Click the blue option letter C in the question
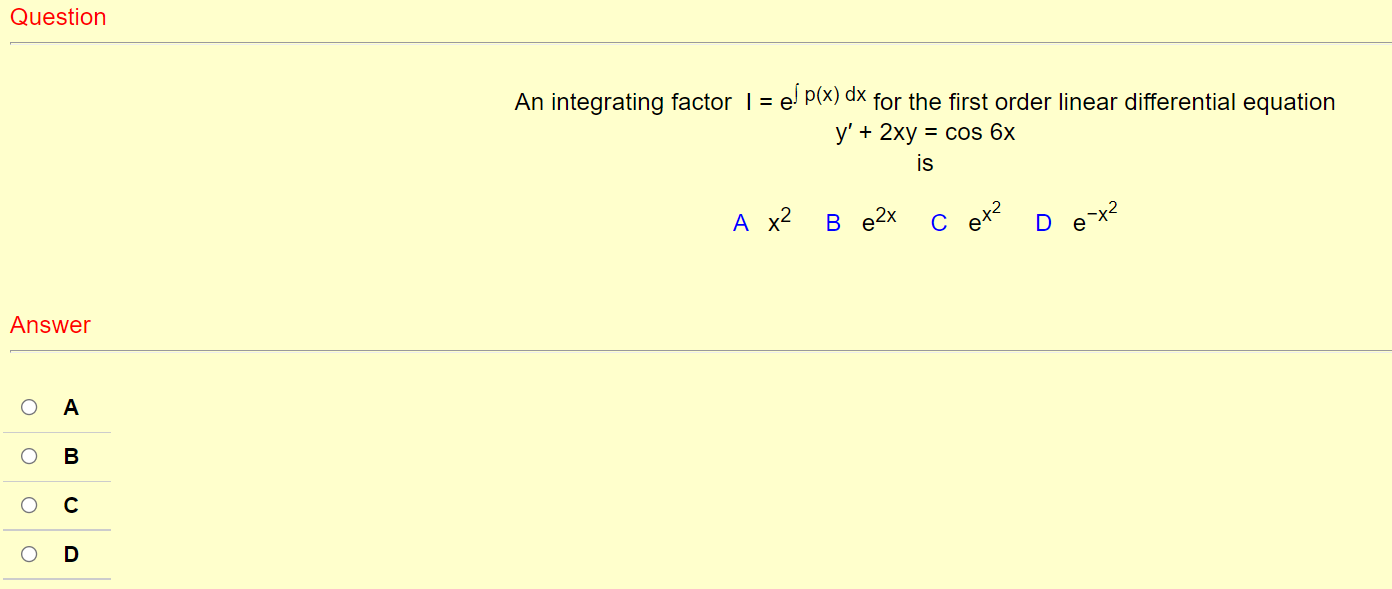Viewport: 1392px width, 589px height. [938, 222]
